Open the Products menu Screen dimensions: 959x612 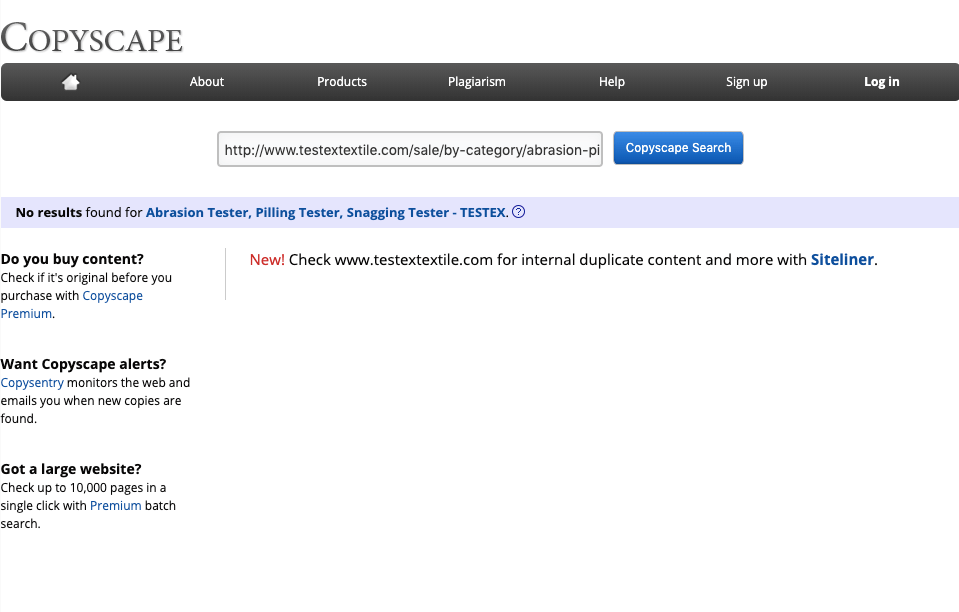[342, 82]
